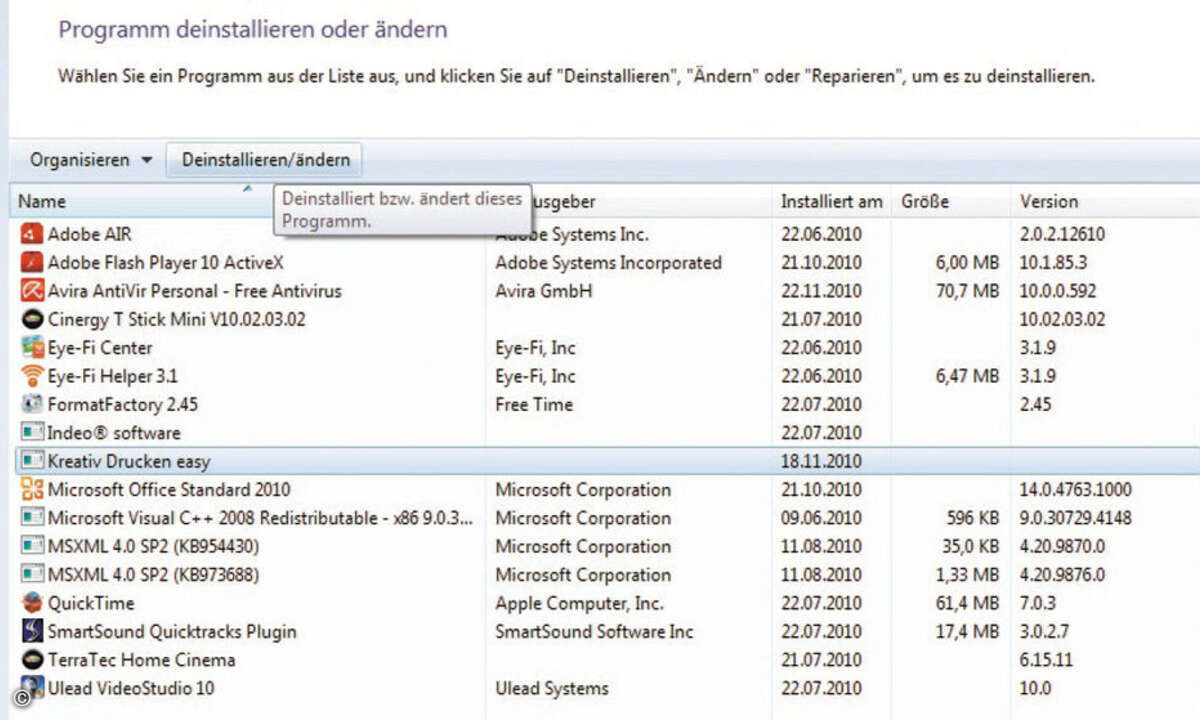Select the FormatFactory 2.45 name
The width and height of the screenshot is (1200, 720).
[x=124, y=404]
